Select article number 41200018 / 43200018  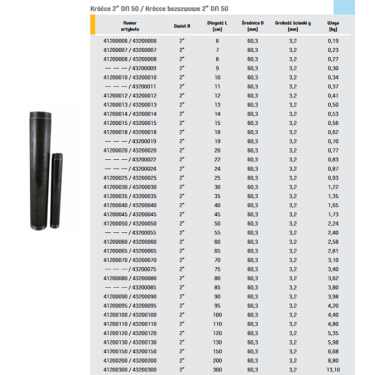coord(130,132)
